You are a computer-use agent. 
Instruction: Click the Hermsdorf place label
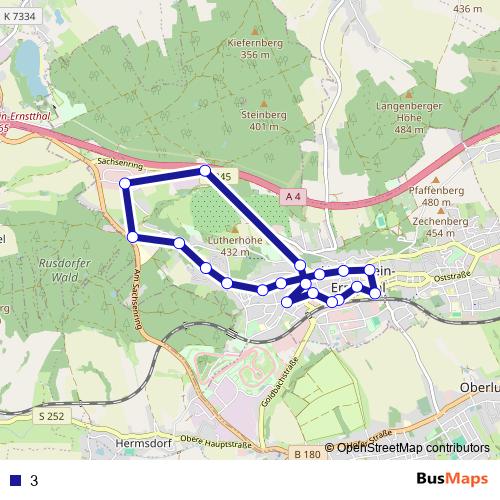143,443
